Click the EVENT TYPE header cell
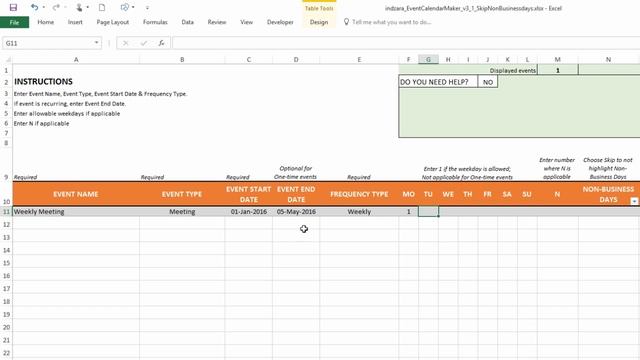Viewport: 640px width, 360px height. tap(182, 194)
